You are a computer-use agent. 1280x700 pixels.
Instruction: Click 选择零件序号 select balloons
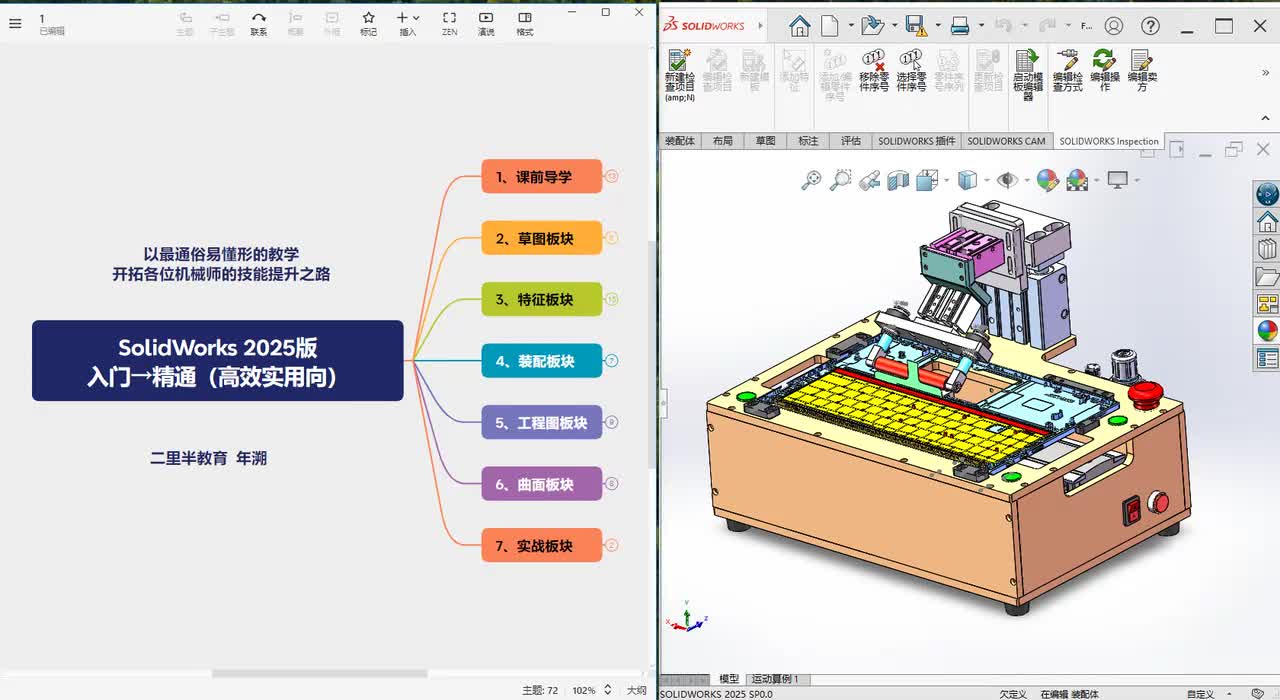pos(911,71)
